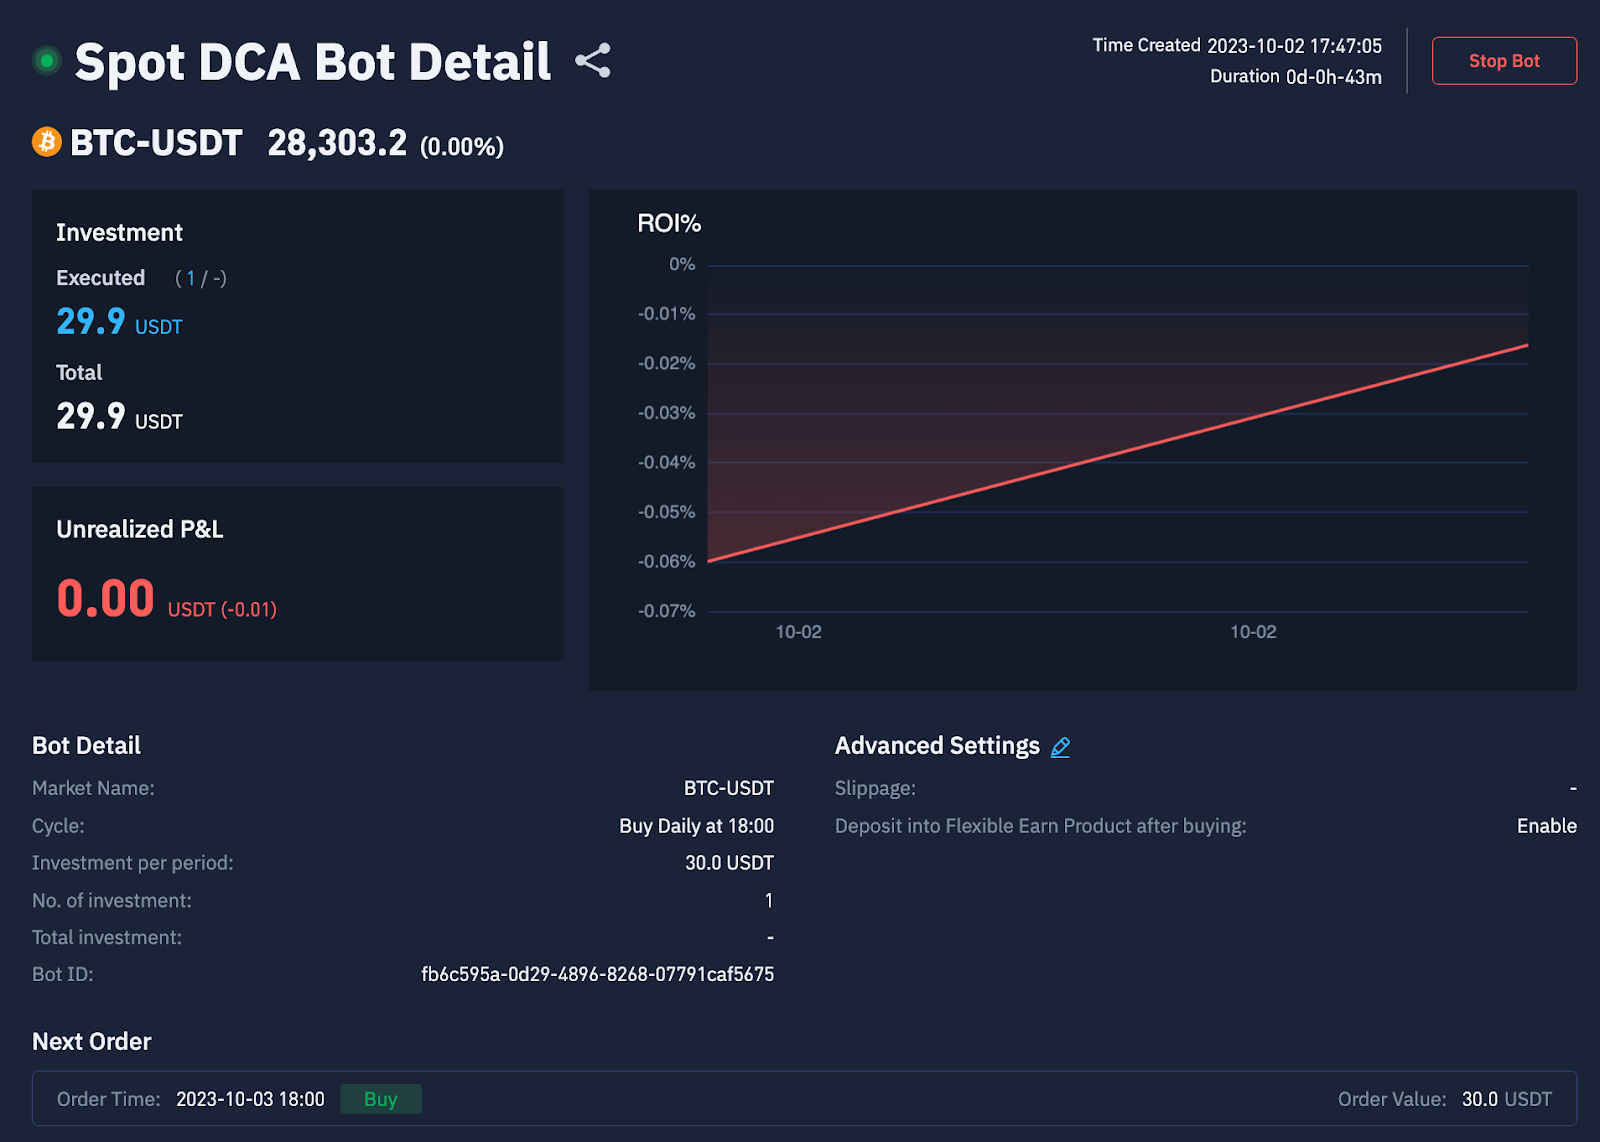Click the green bot running status indicator

[47, 61]
